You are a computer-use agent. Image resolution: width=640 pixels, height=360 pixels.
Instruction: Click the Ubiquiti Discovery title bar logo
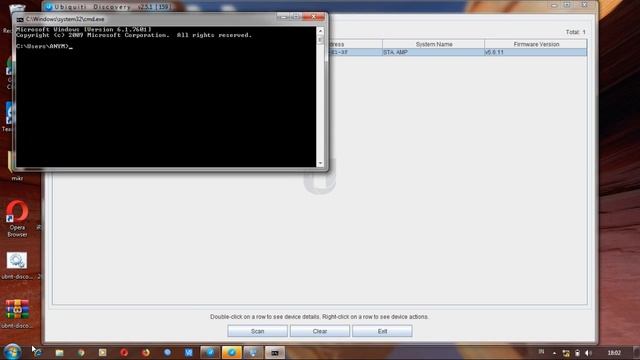pos(49,7)
